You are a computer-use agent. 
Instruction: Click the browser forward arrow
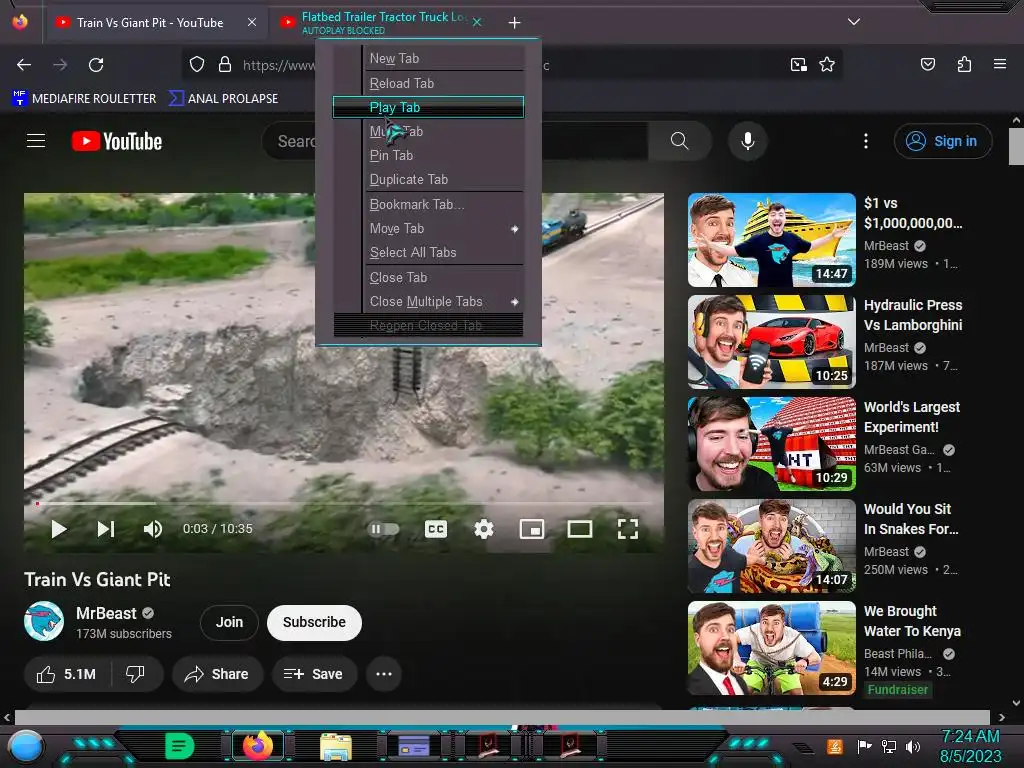60,65
